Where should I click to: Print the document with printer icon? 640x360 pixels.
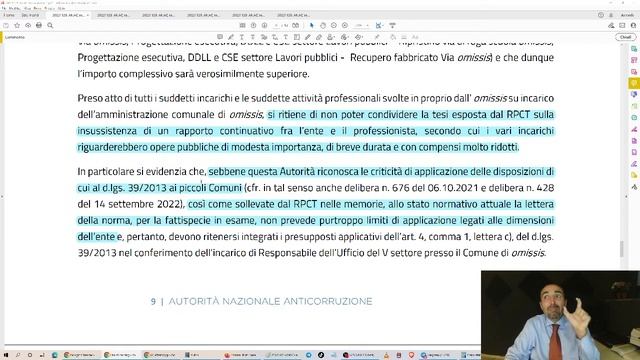[x=39, y=25]
